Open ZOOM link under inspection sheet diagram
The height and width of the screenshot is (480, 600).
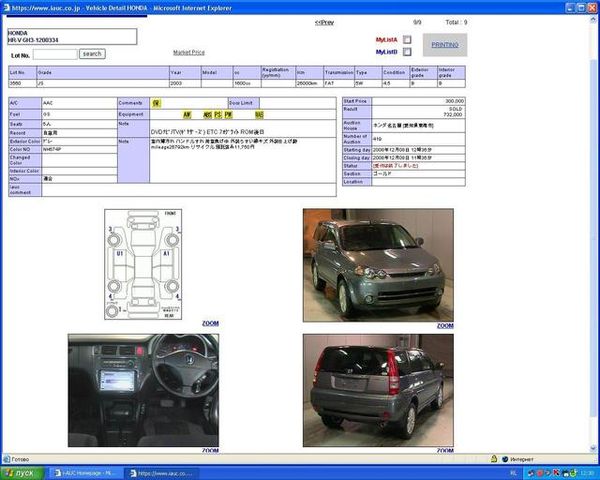pyautogui.click(x=210, y=323)
